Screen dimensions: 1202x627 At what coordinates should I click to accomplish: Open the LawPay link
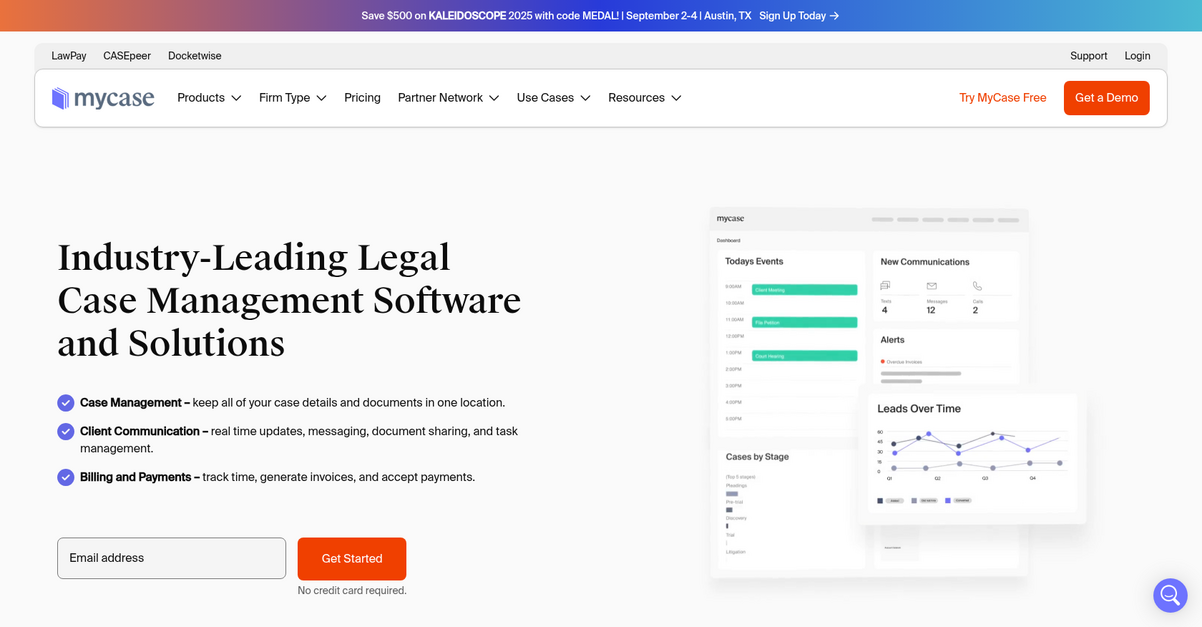pyautogui.click(x=69, y=56)
